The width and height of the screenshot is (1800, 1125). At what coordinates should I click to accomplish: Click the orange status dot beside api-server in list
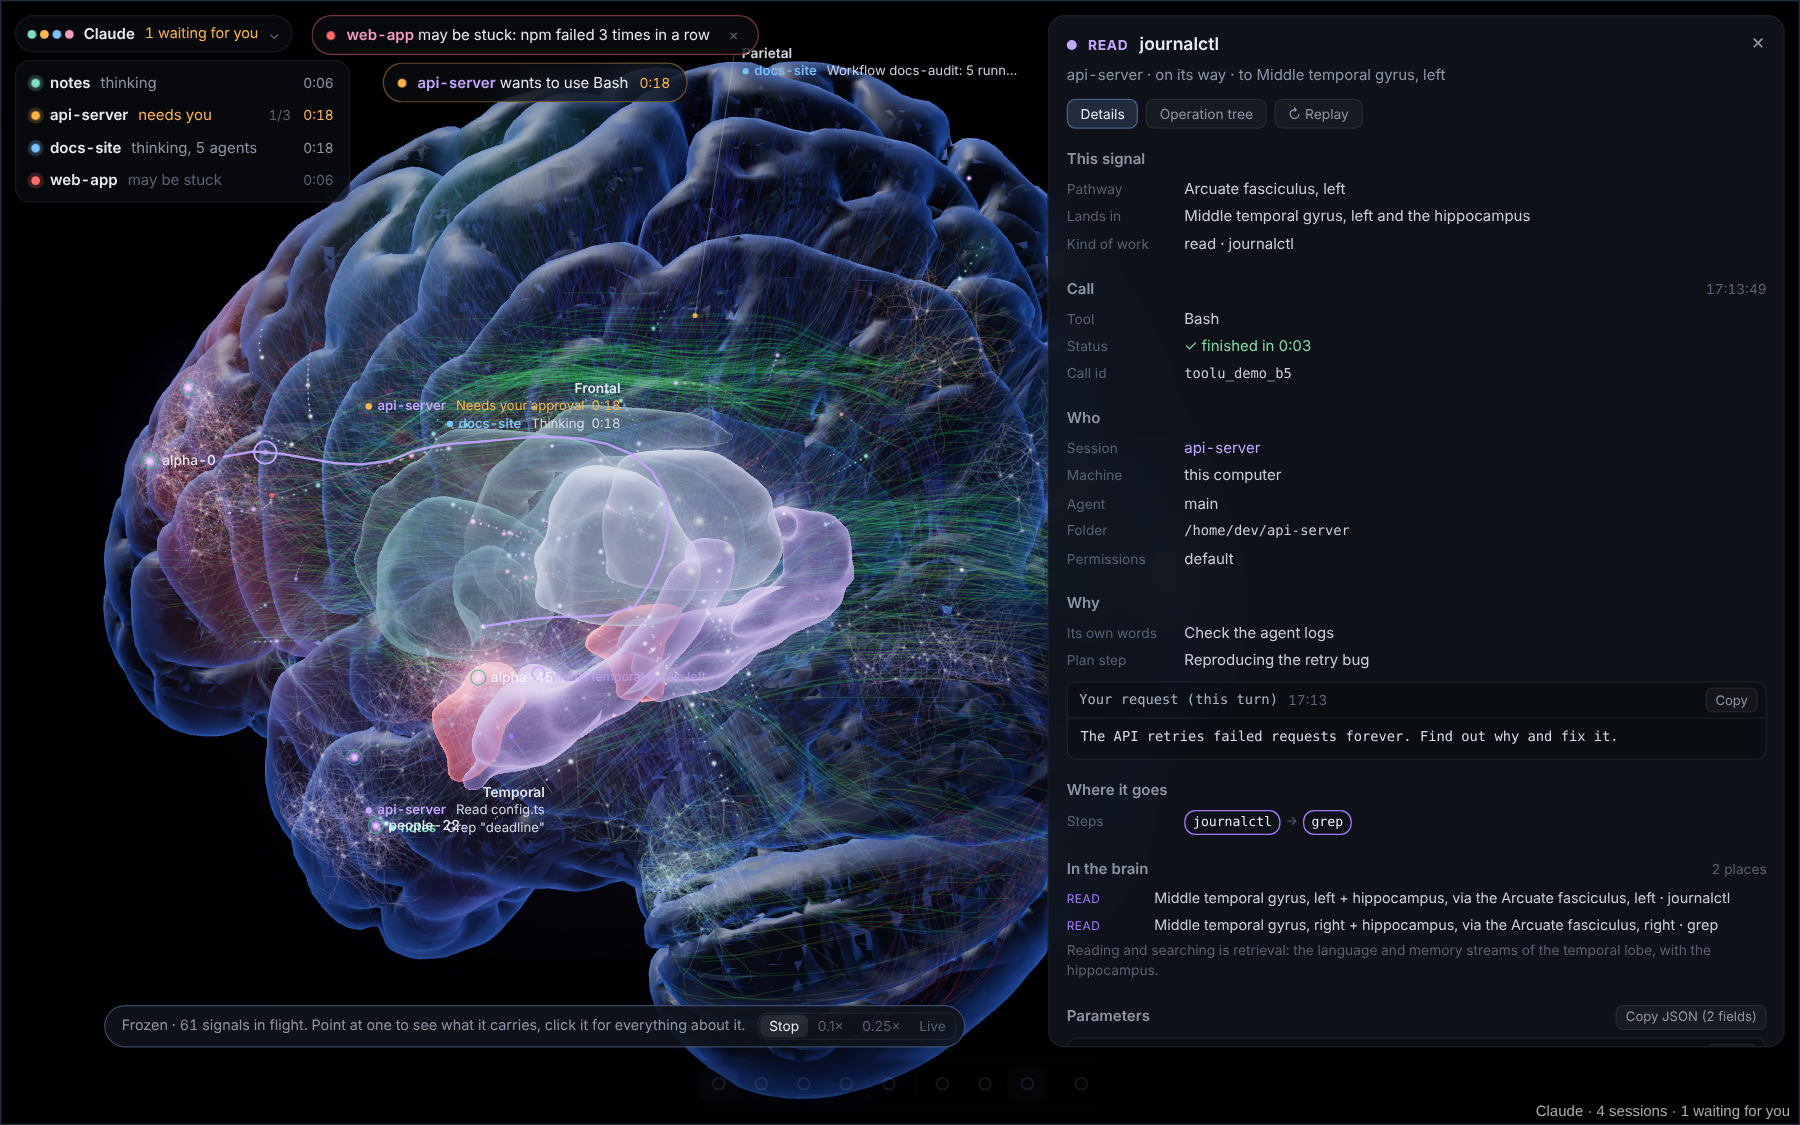tap(36, 115)
